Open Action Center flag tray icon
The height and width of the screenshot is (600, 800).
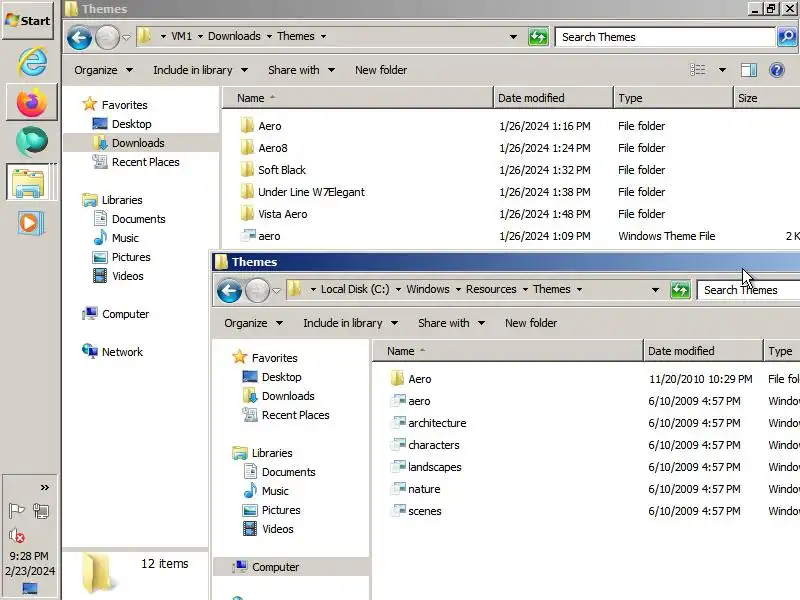tap(16, 510)
